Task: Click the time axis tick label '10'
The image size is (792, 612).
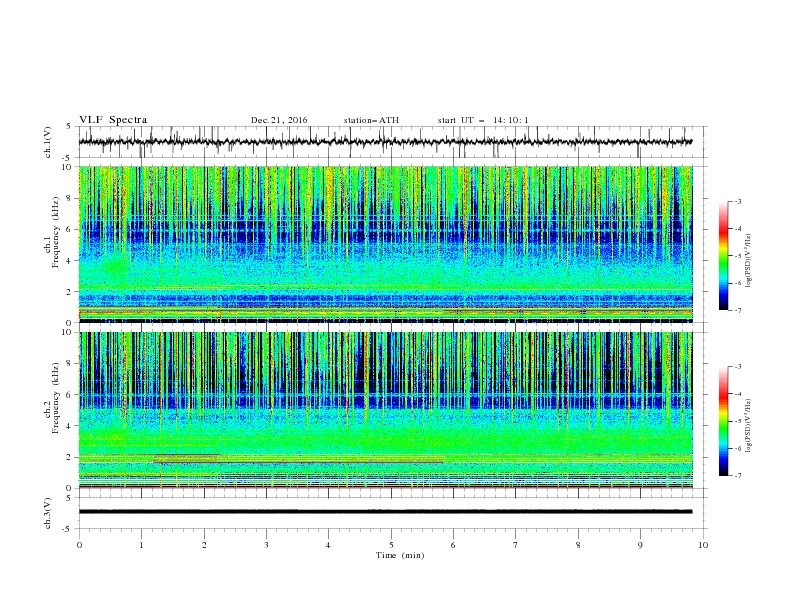Action: pyautogui.click(x=703, y=545)
